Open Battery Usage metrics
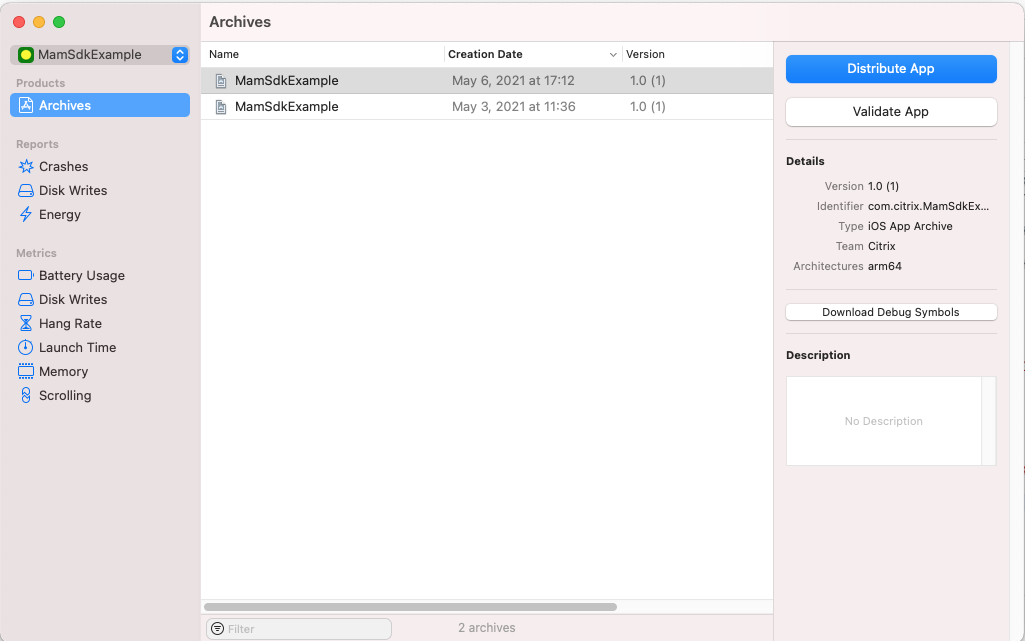This screenshot has width=1025, height=641. (x=82, y=276)
